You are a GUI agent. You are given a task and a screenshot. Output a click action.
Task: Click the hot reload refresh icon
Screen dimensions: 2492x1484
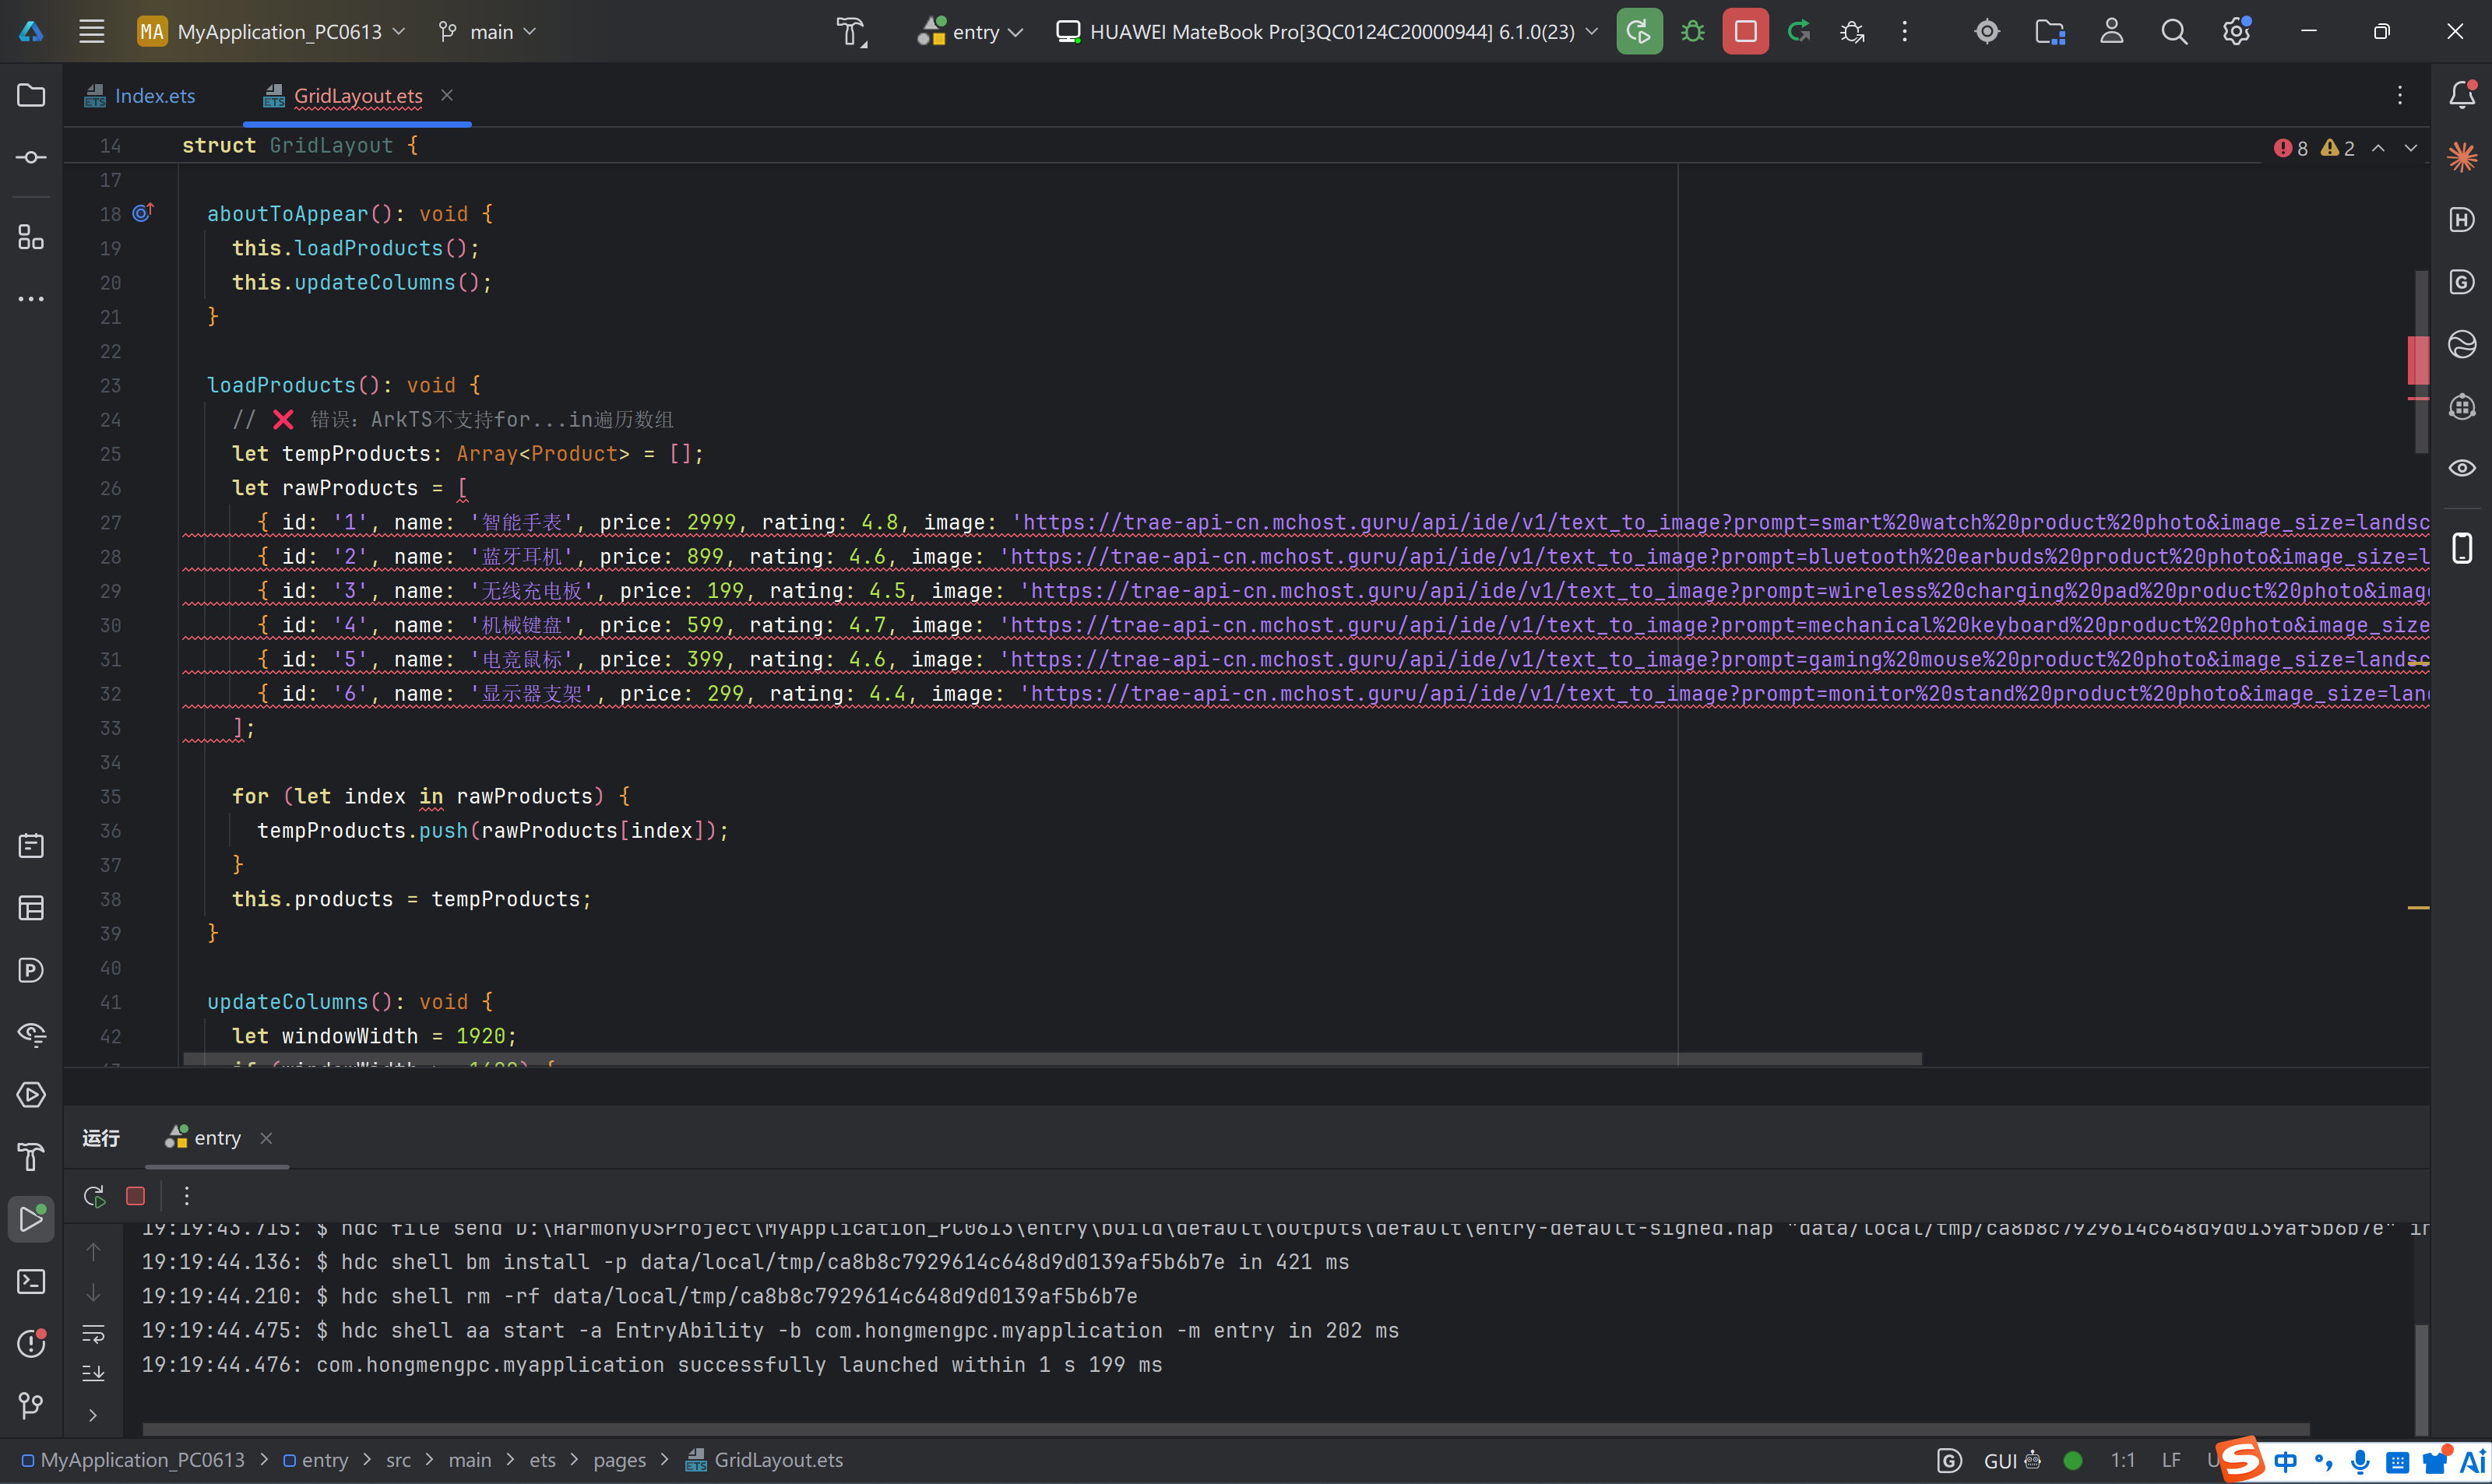[1798, 31]
